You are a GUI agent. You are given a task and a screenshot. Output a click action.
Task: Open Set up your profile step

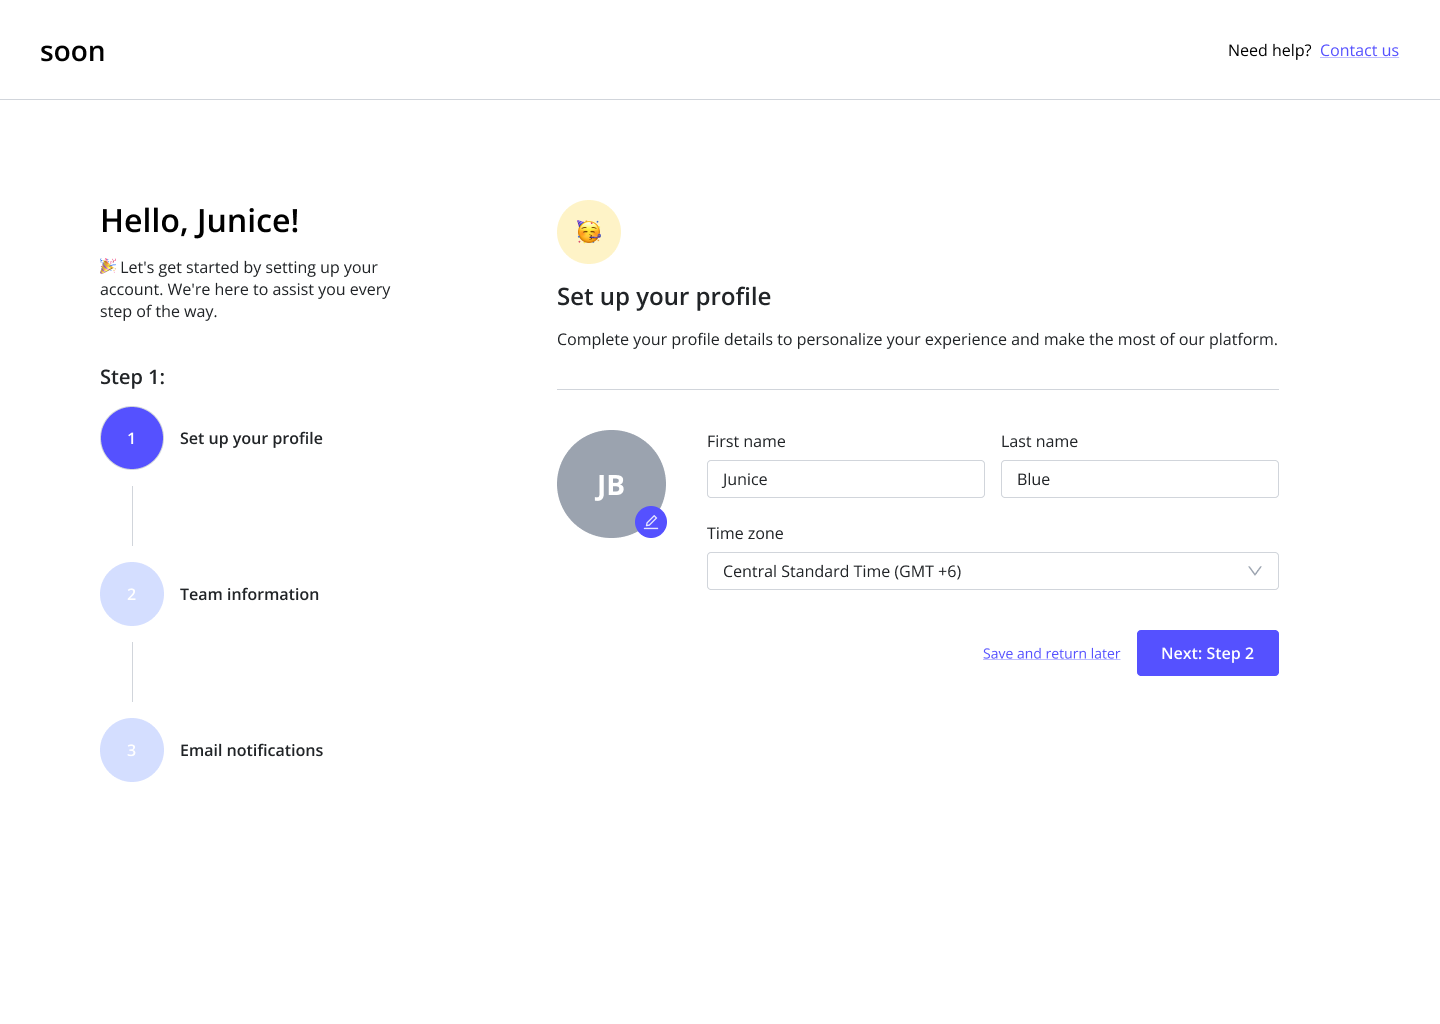click(251, 438)
